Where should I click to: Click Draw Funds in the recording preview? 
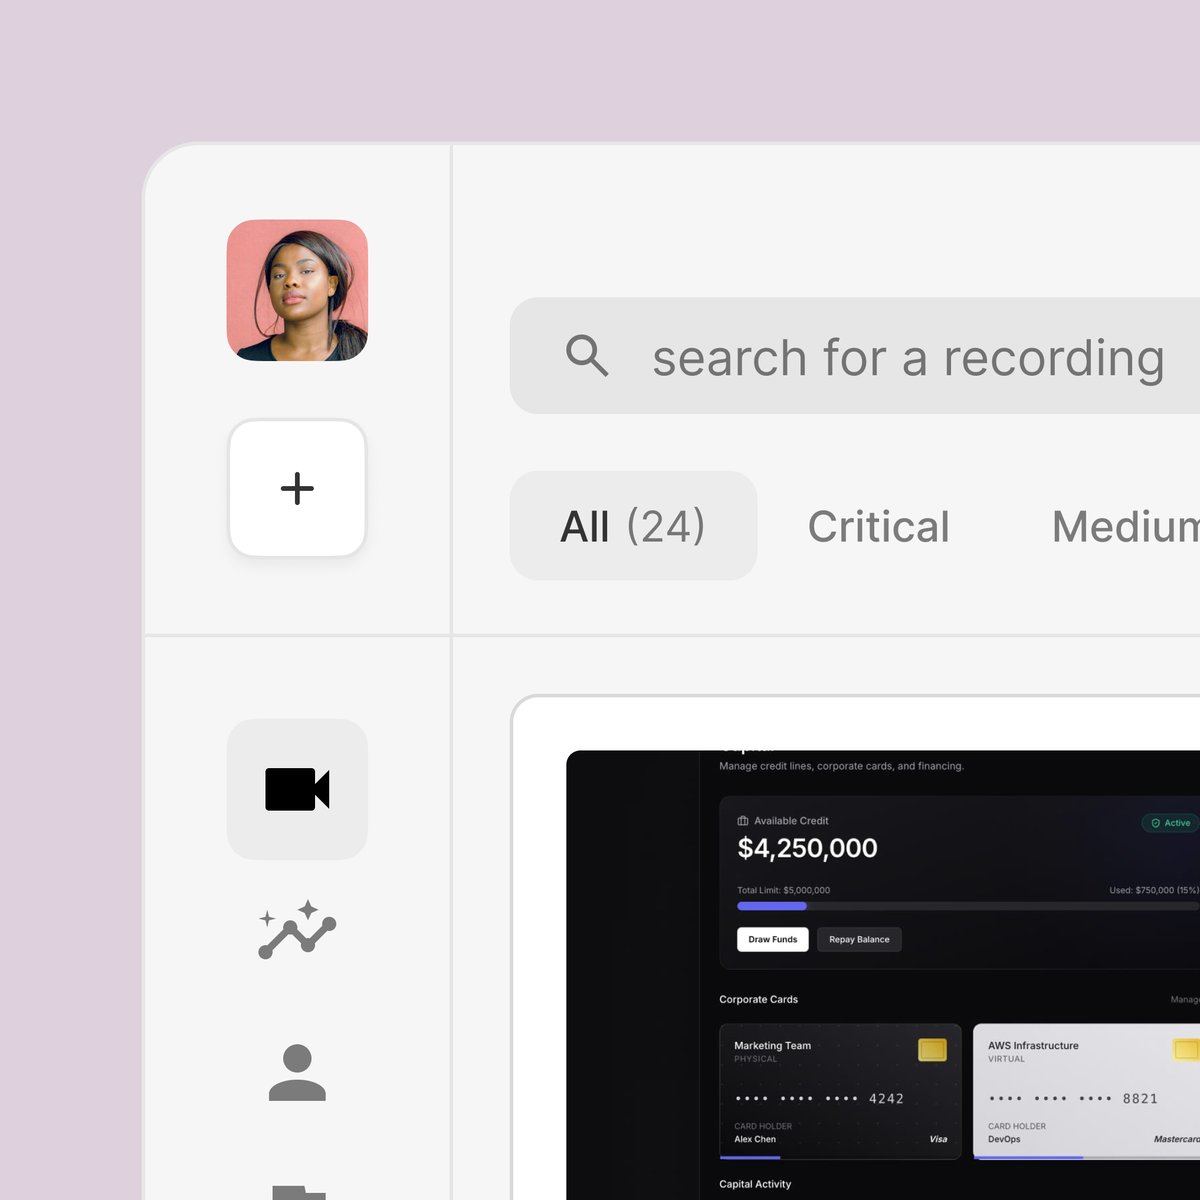pyautogui.click(x=773, y=940)
